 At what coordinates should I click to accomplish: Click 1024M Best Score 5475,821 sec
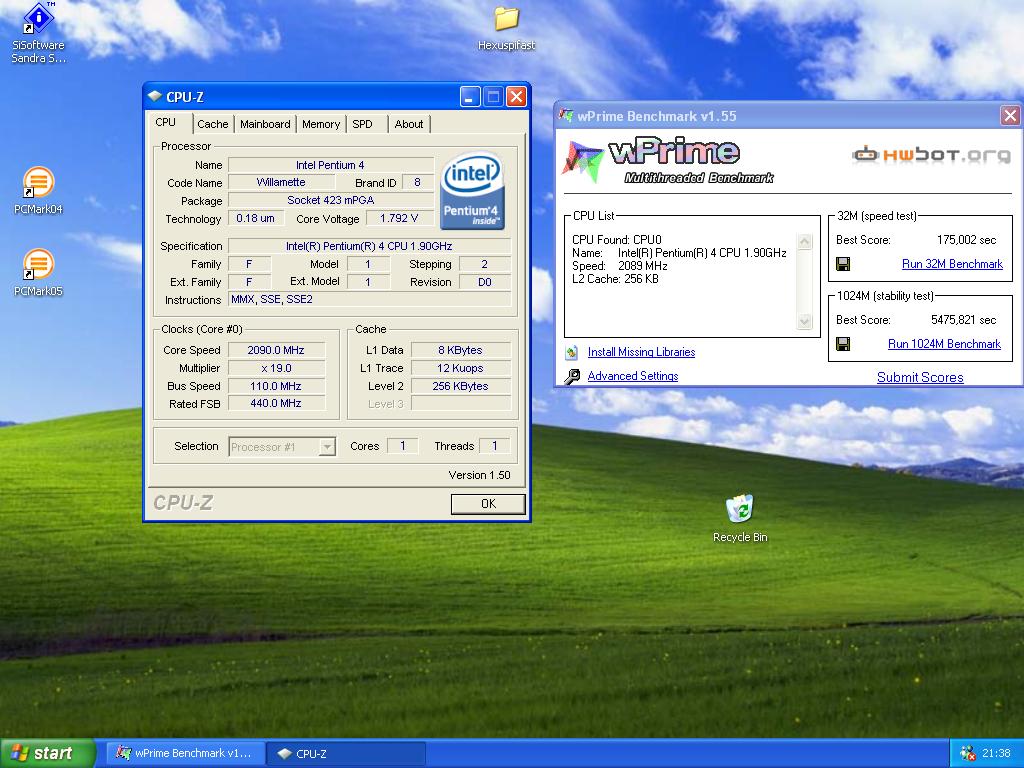click(963, 320)
